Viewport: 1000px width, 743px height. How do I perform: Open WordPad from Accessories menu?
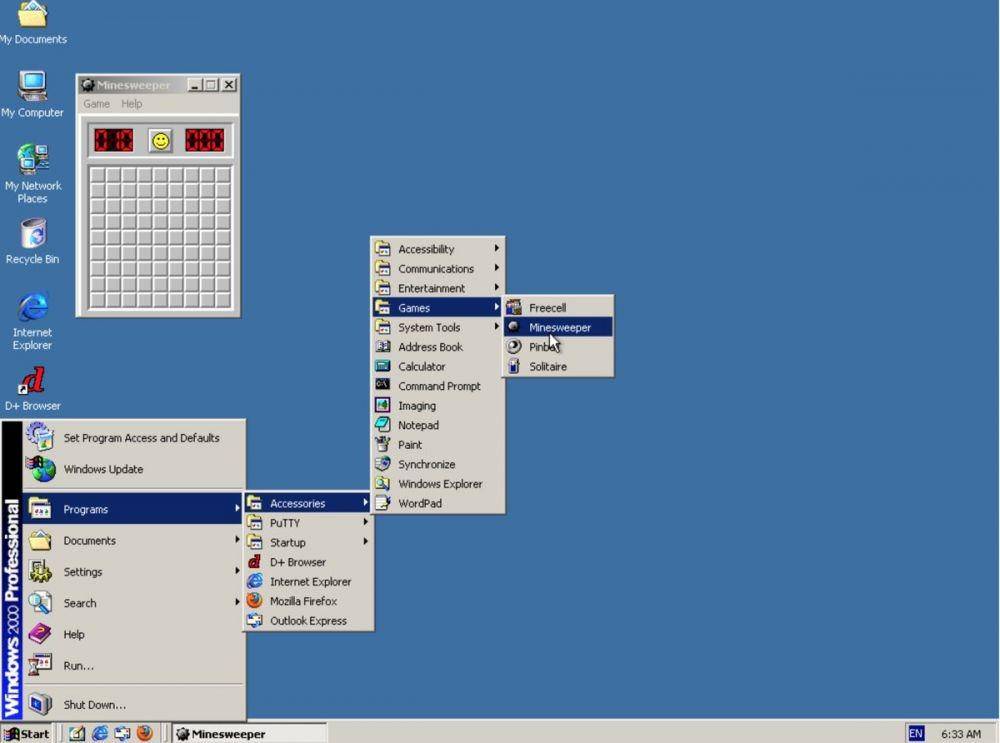438,503
